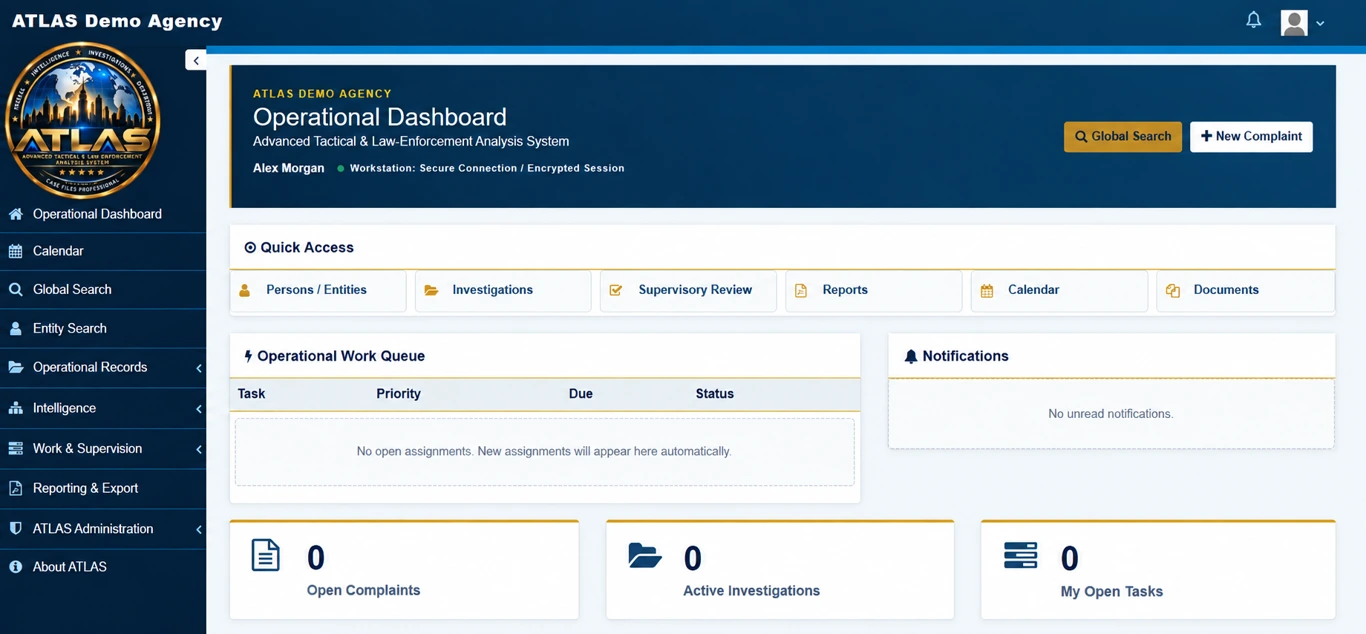This screenshot has height=634, width=1366.
Task: Click the info icon beside About ATLAS
Action: point(15,567)
